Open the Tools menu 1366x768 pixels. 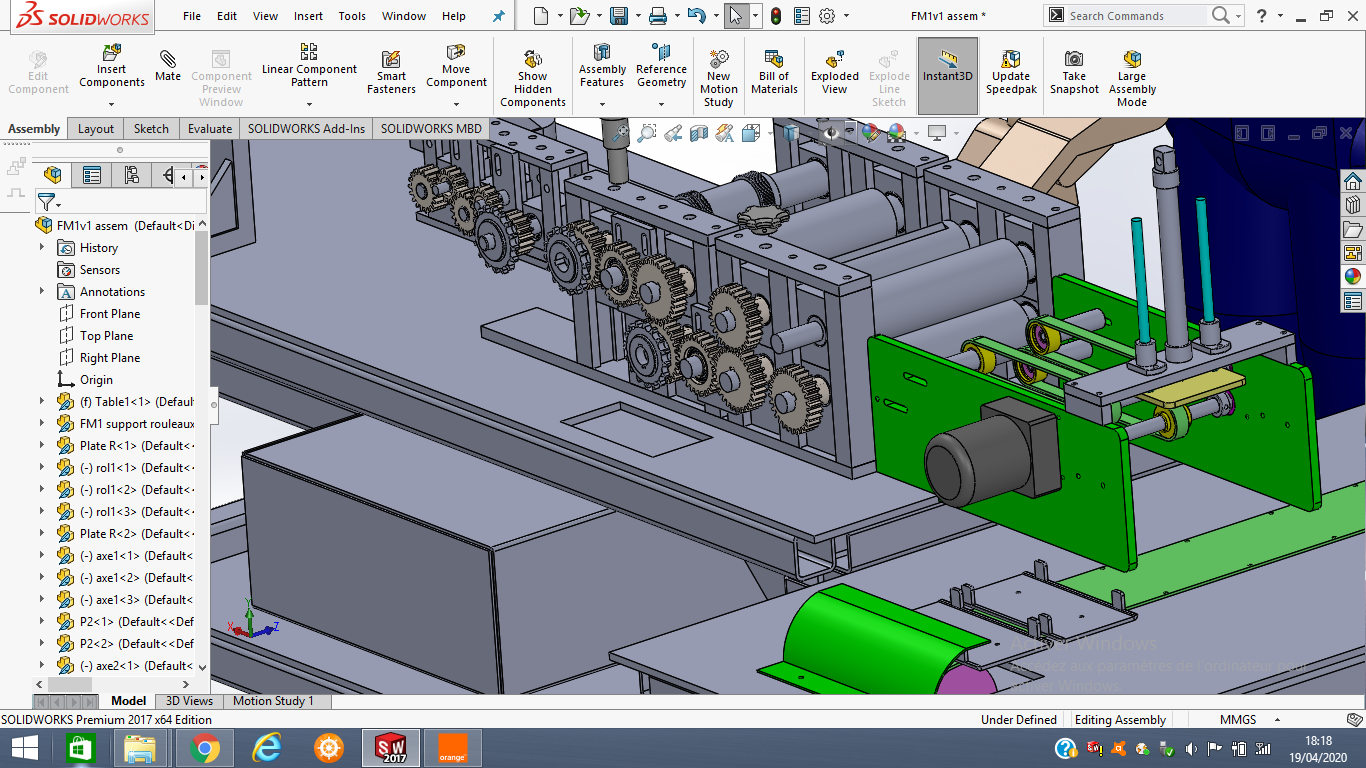[x=352, y=16]
